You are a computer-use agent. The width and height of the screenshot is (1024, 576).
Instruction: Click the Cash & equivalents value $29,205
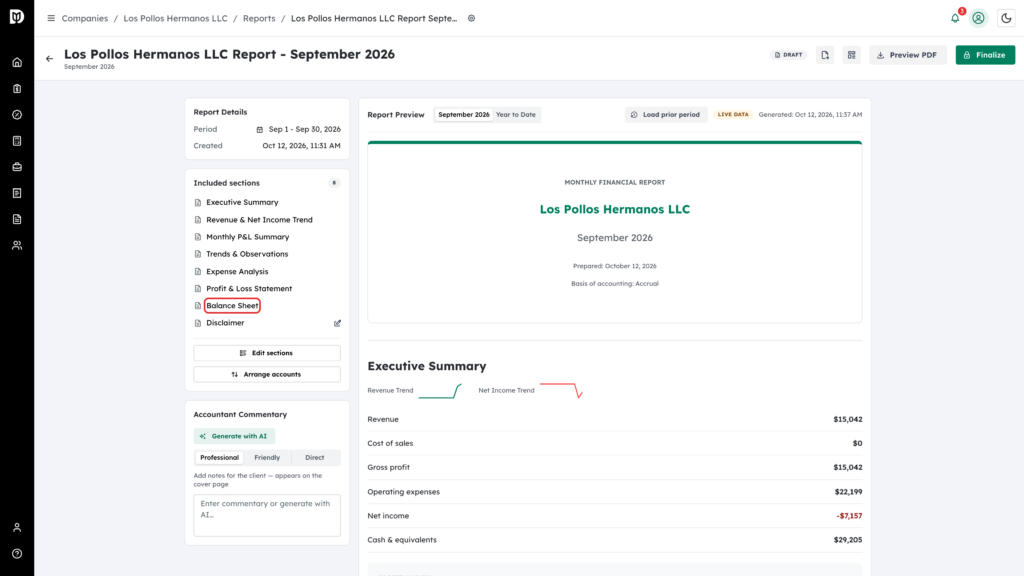point(848,540)
